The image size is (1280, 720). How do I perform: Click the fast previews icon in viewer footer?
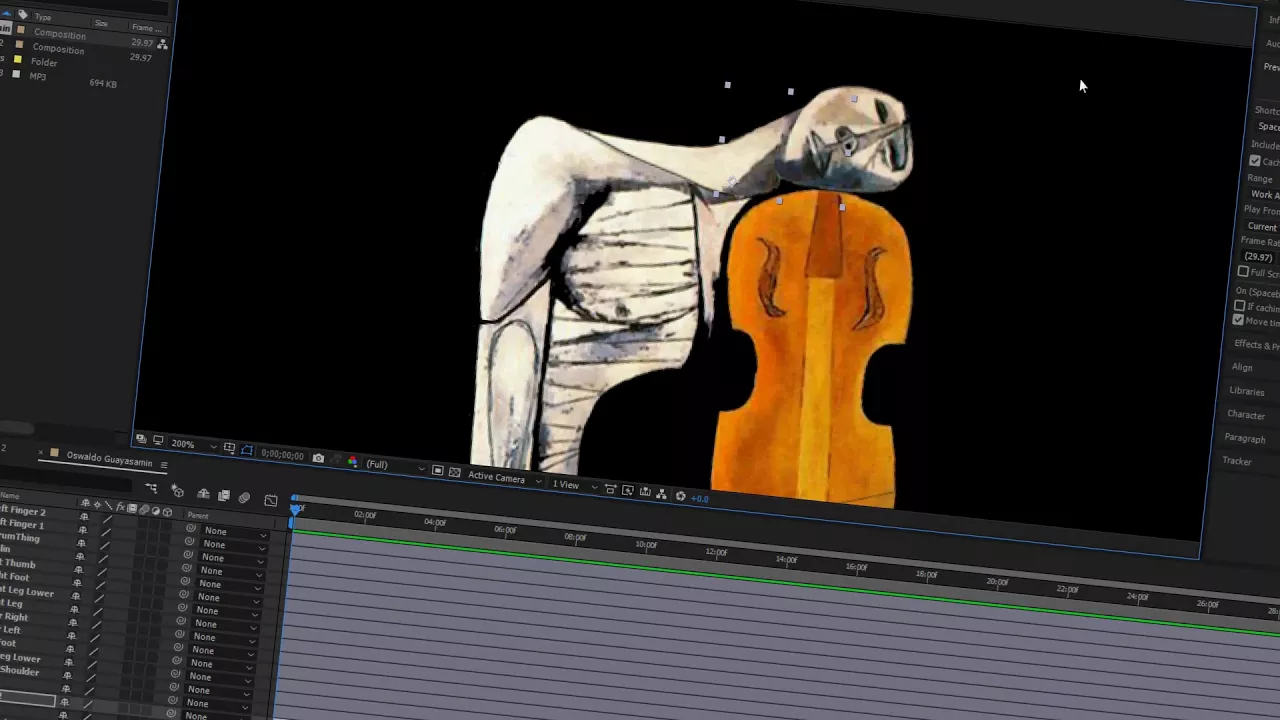click(628, 490)
